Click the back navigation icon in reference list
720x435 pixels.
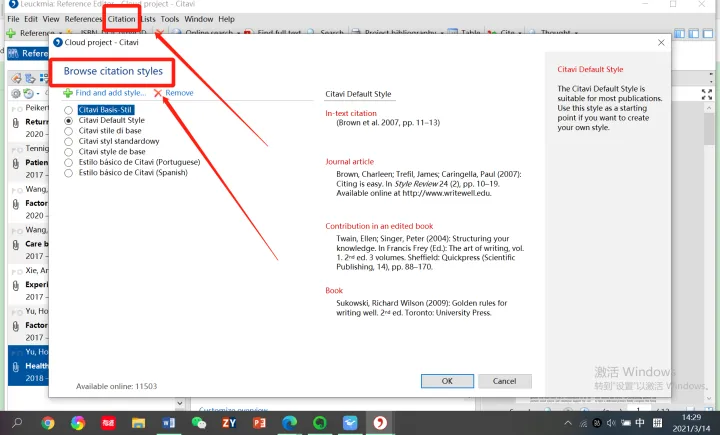(16, 78)
